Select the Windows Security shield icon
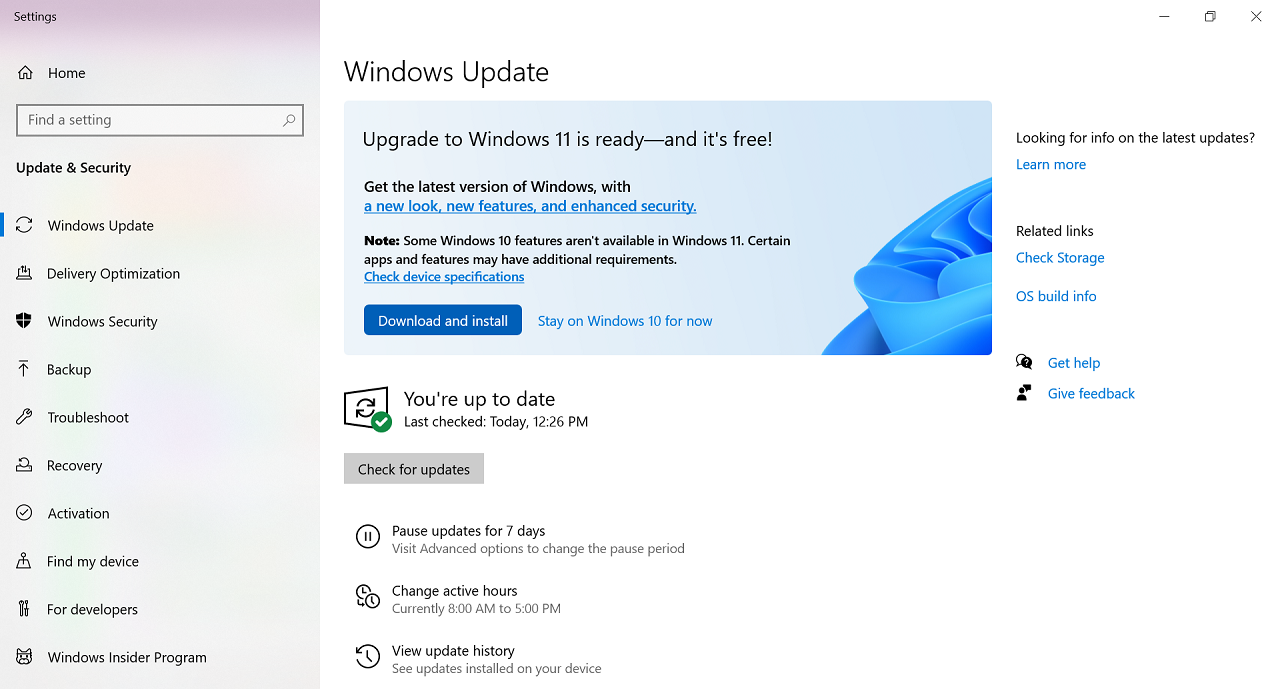Screen dimensions: 1280x689 click(x=24, y=321)
